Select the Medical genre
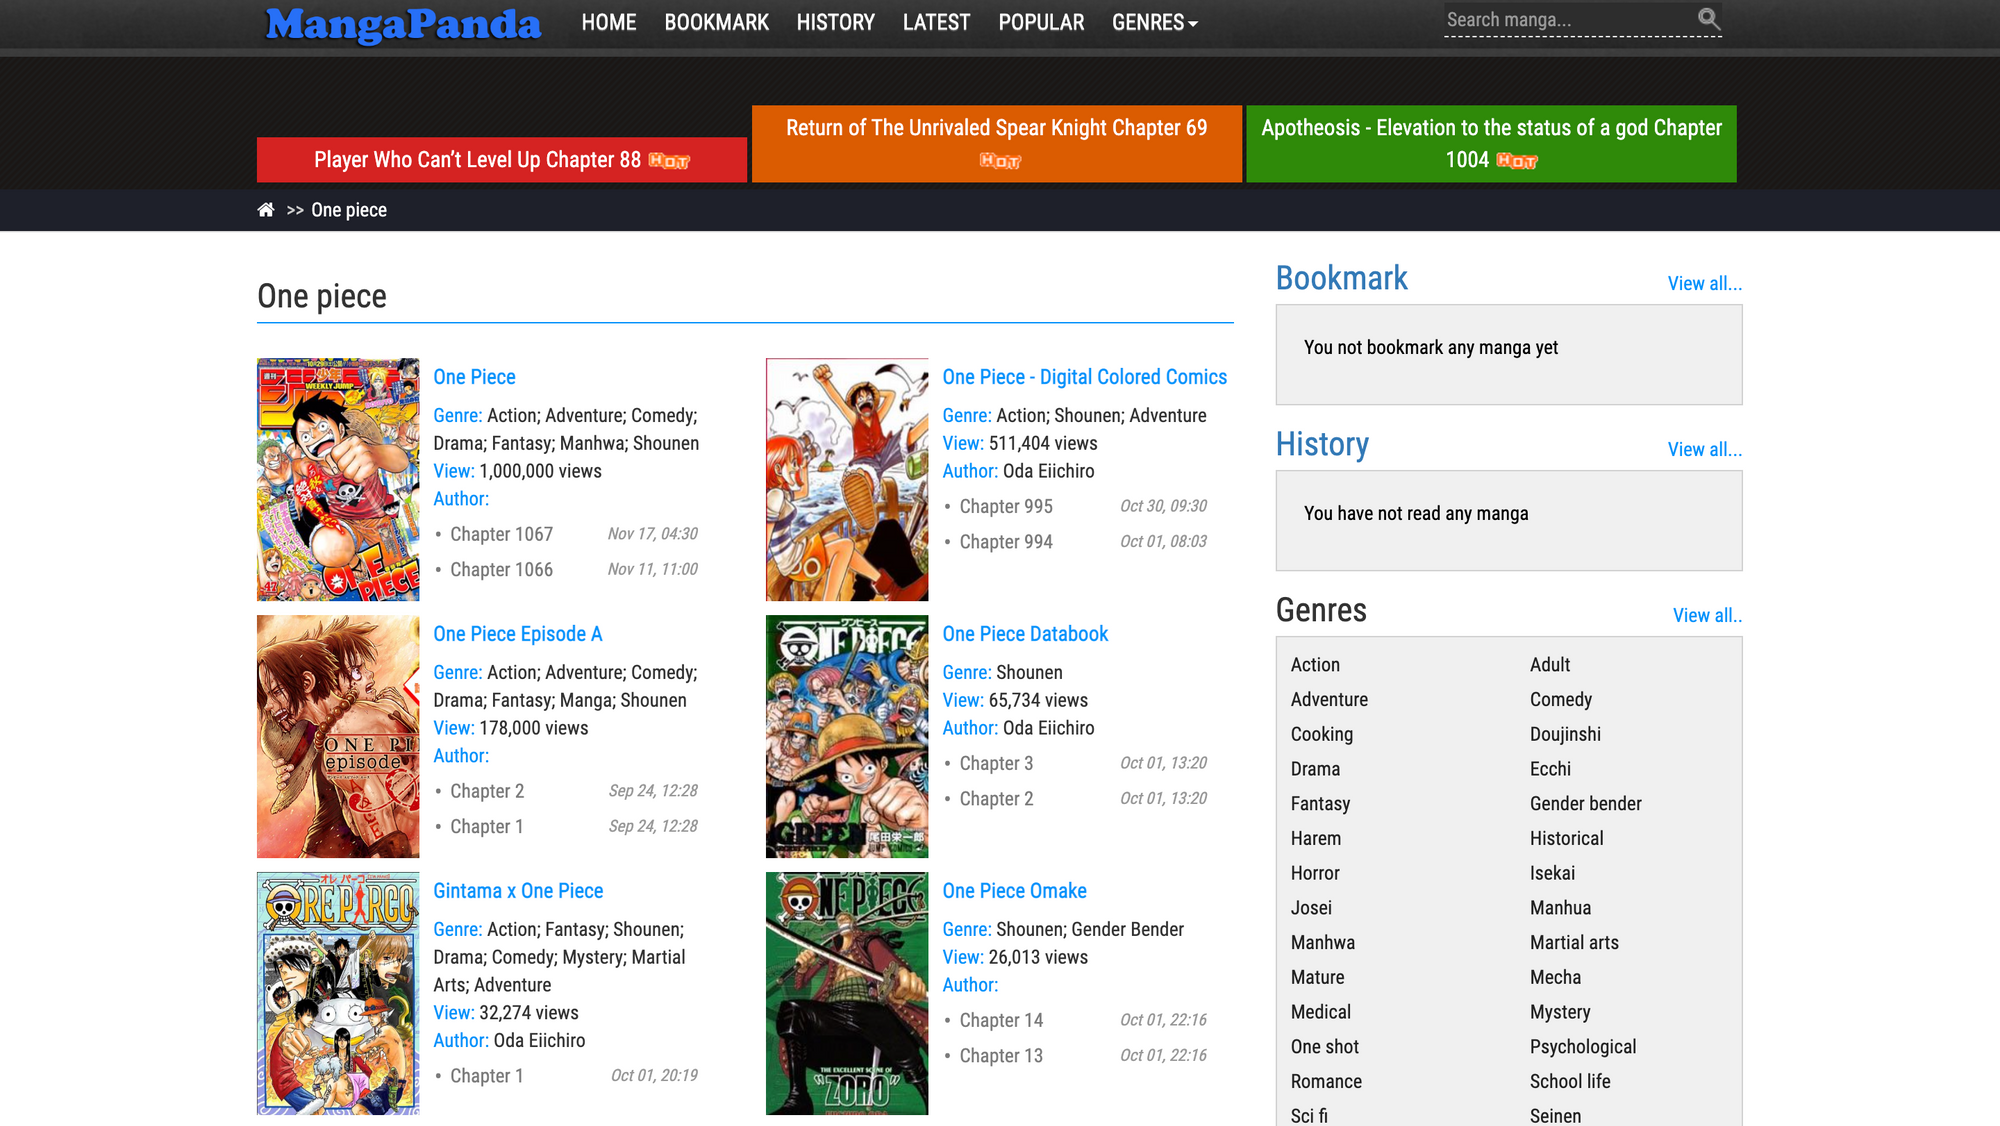Screen dimensions: 2000x1126 [1321, 1012]
